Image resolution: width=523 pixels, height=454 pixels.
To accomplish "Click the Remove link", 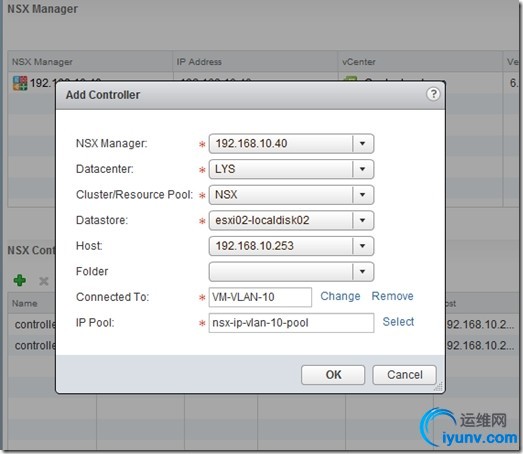I will click(x=393, y=296).
